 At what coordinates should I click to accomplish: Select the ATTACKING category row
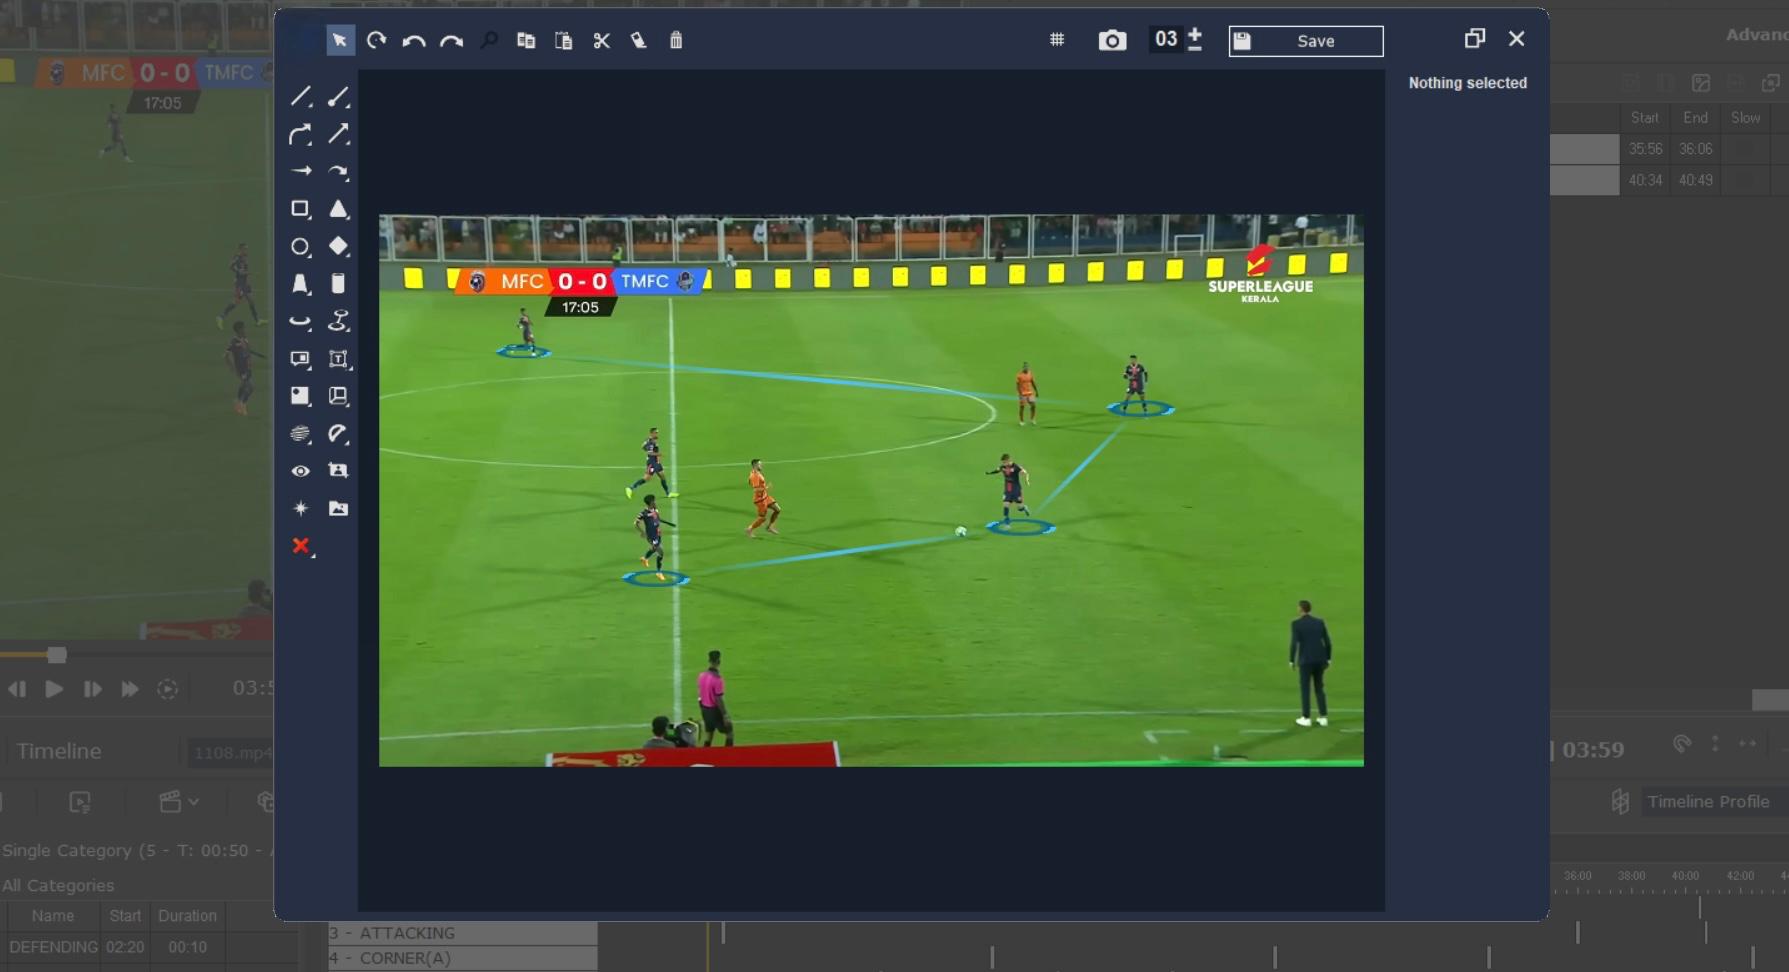pos(463,933)
